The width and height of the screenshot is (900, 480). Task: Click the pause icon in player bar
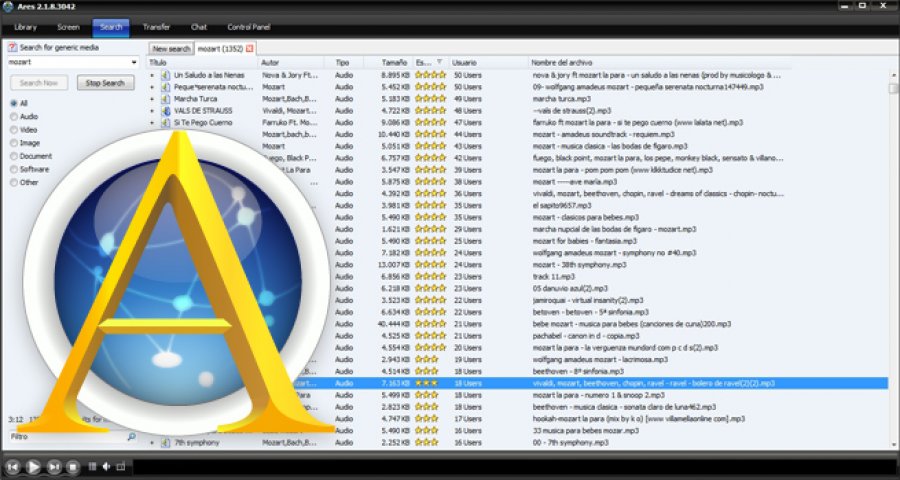coord(92,467)
